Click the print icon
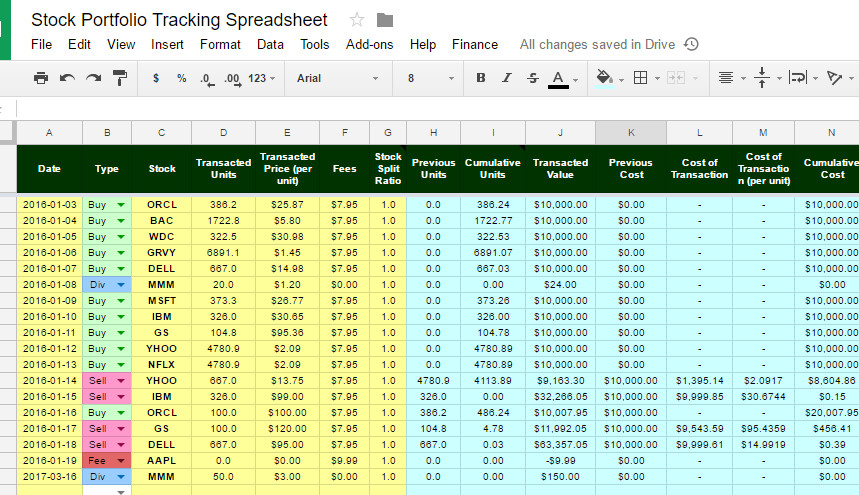This screenshot has height=495, width=859. pos(41,78)
